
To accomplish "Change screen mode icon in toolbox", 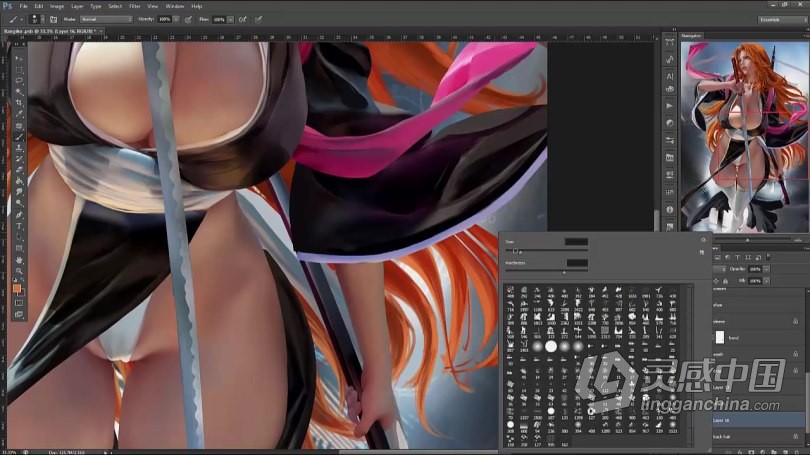I will (x=19, y=314).
